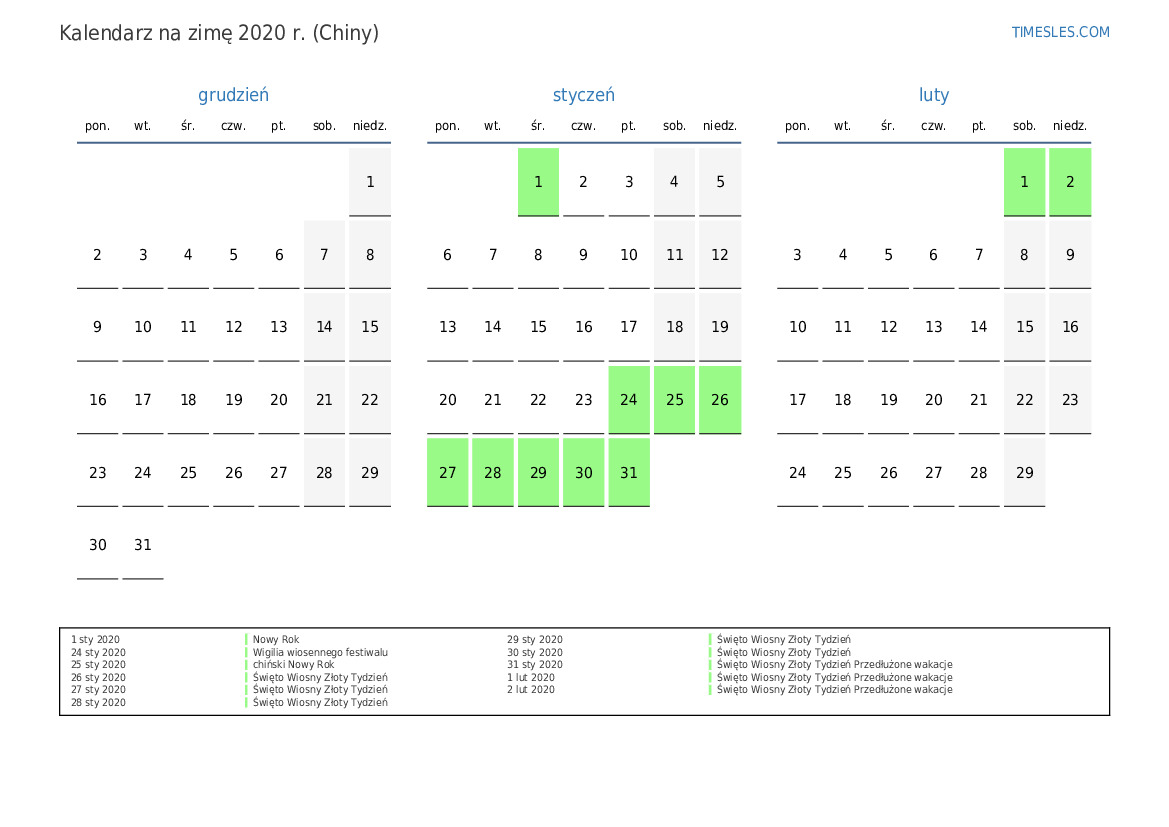Open the TIMESLES.COM link
This screenshot has height=827, width=1169.
click(1060, 32)
